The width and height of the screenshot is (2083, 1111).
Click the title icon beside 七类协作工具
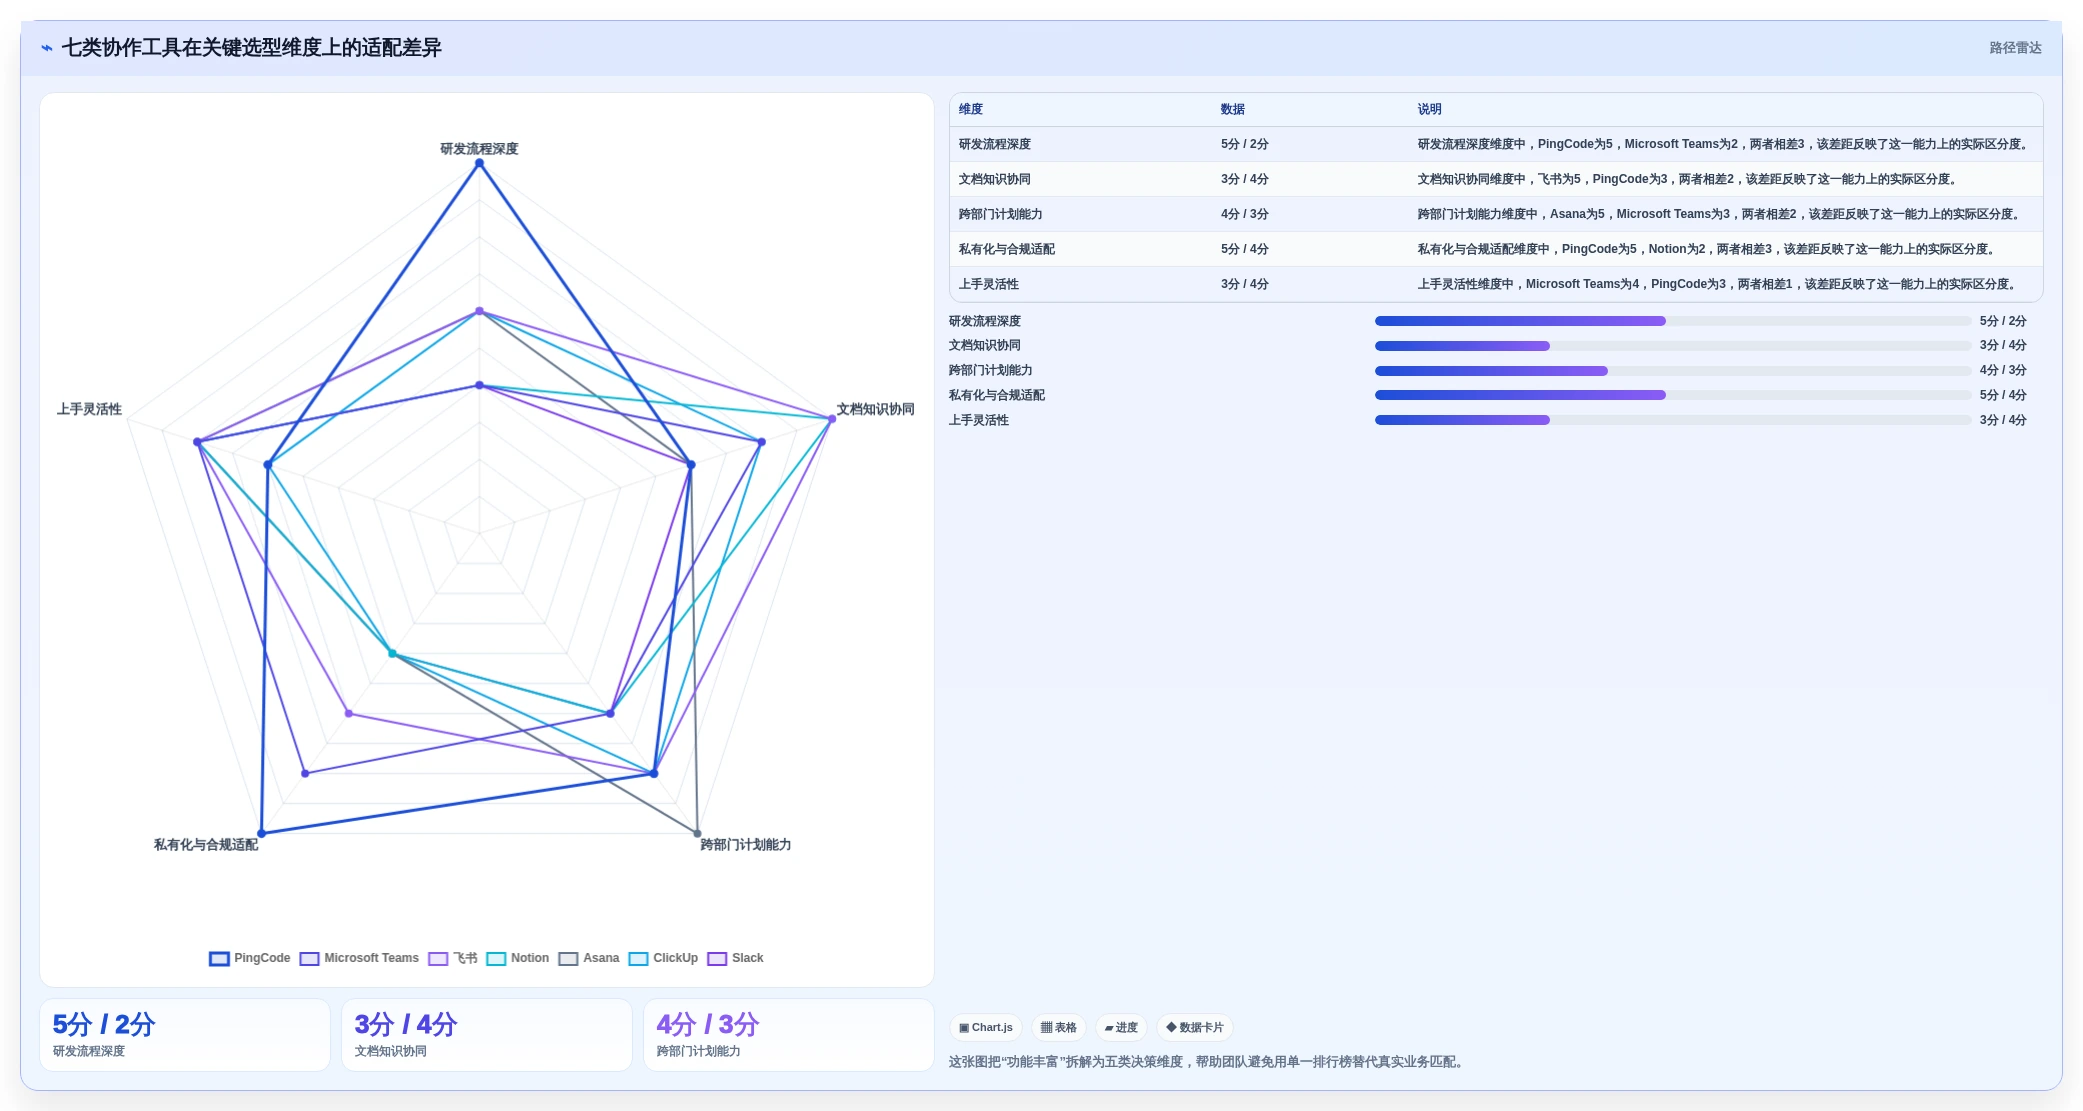[x=47, y=48]
